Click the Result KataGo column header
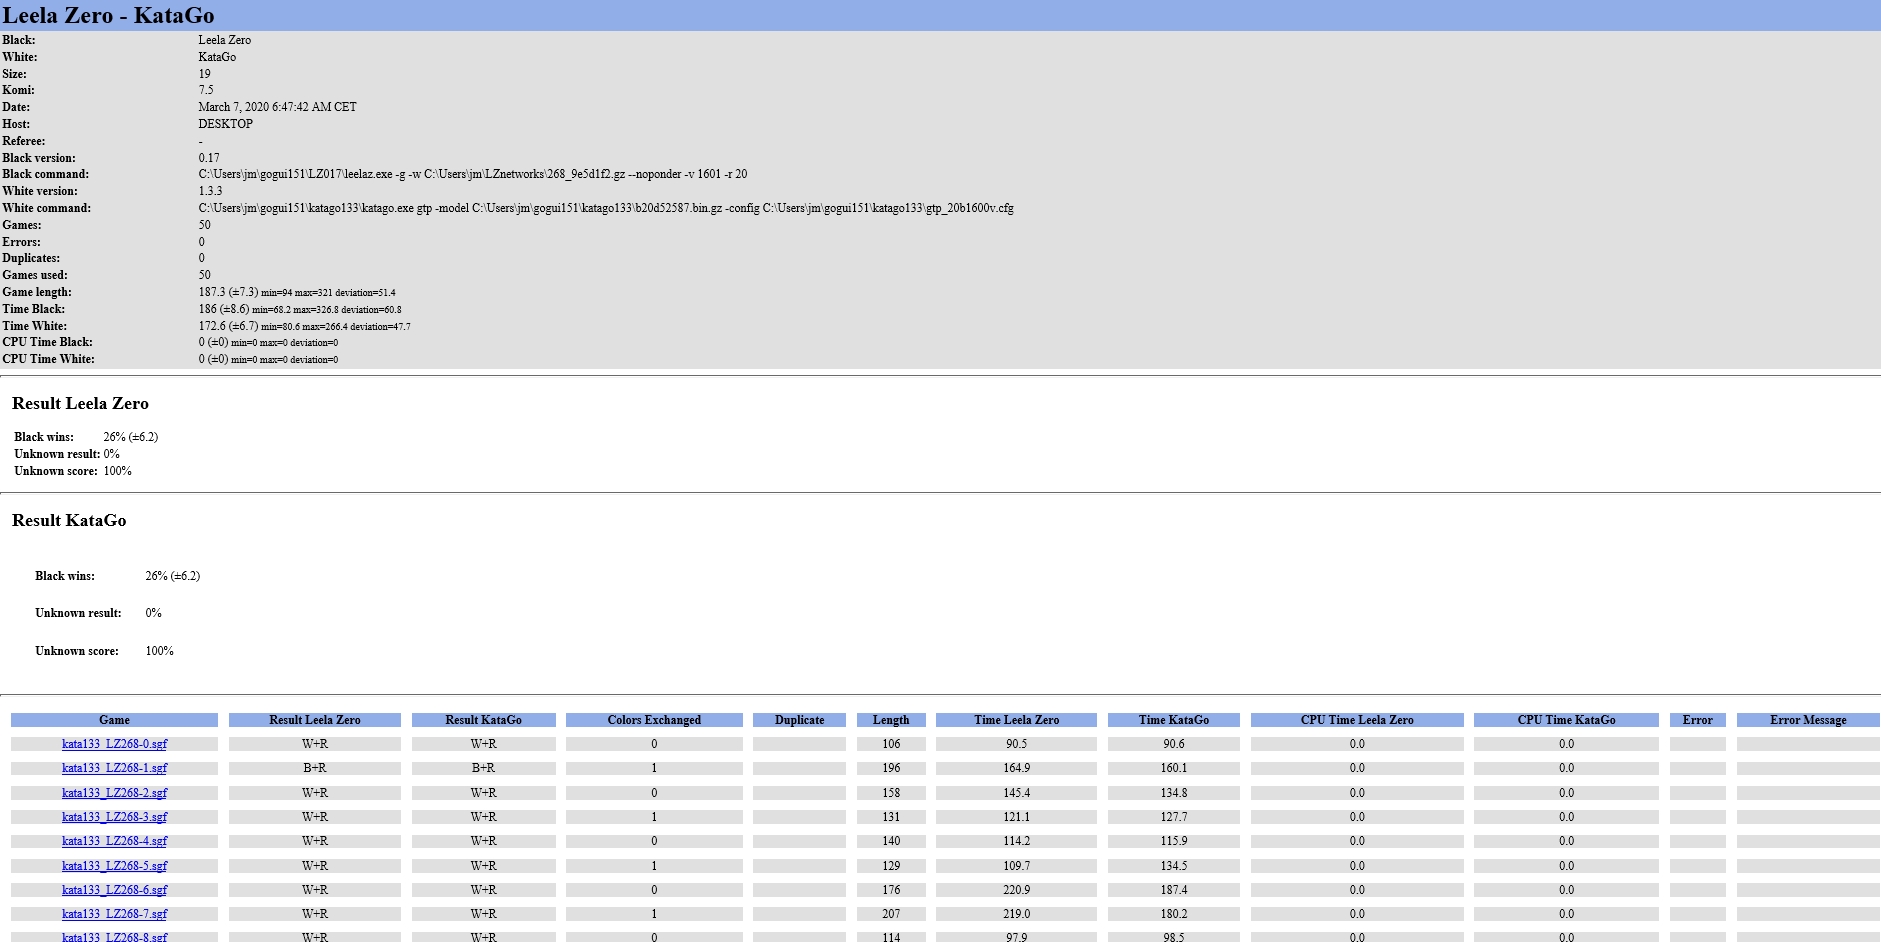1881x942 pixels. pos(483,720)
